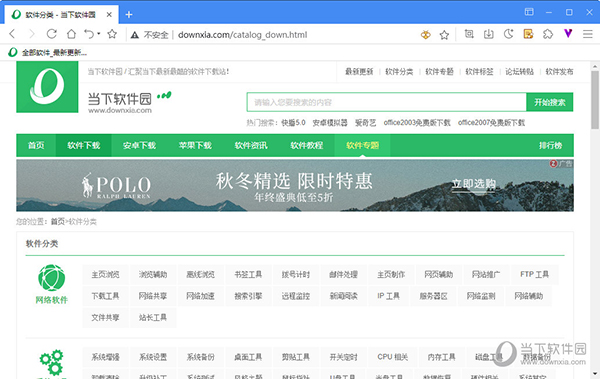Image resolution: width=600 pixels, height=379 pixels.
Task: Select the 首页 navigation tab
Action: pos(36,145)
